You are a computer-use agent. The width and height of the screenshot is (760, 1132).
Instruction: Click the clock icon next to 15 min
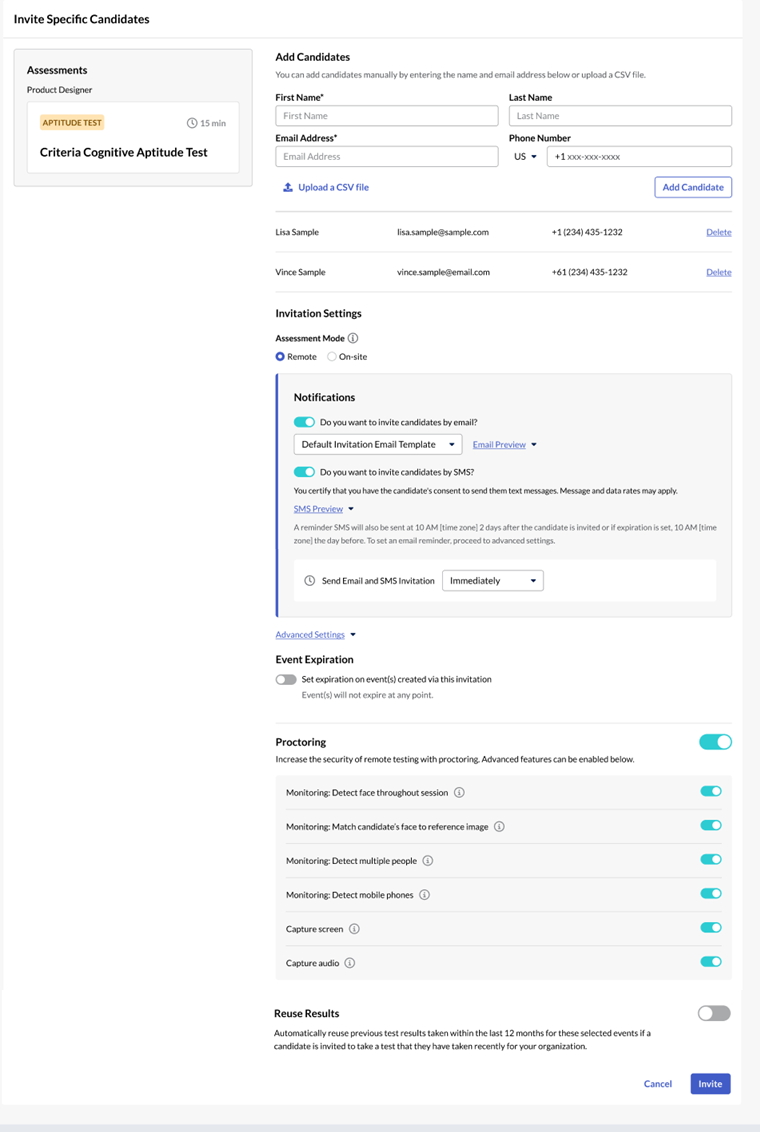(x=192, y=123)
